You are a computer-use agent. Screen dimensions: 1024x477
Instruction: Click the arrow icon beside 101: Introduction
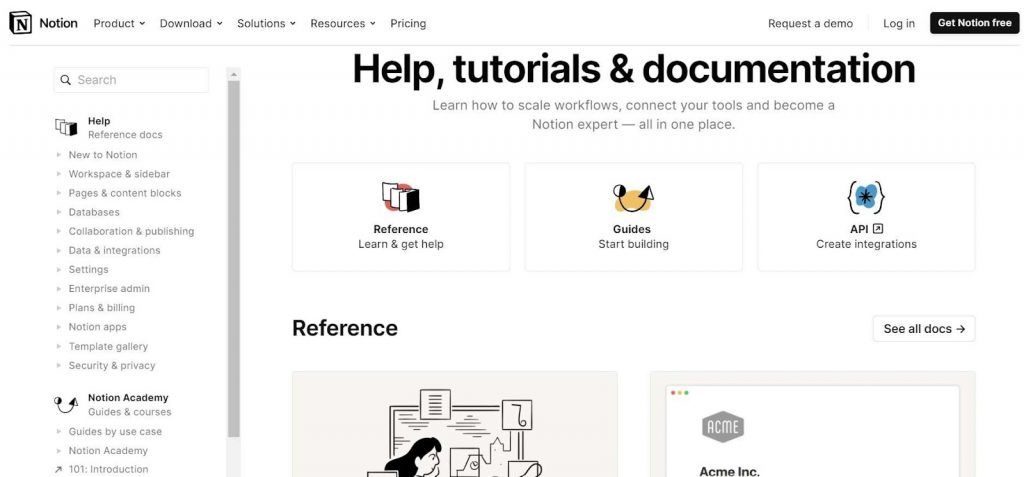tap(58, 469)
